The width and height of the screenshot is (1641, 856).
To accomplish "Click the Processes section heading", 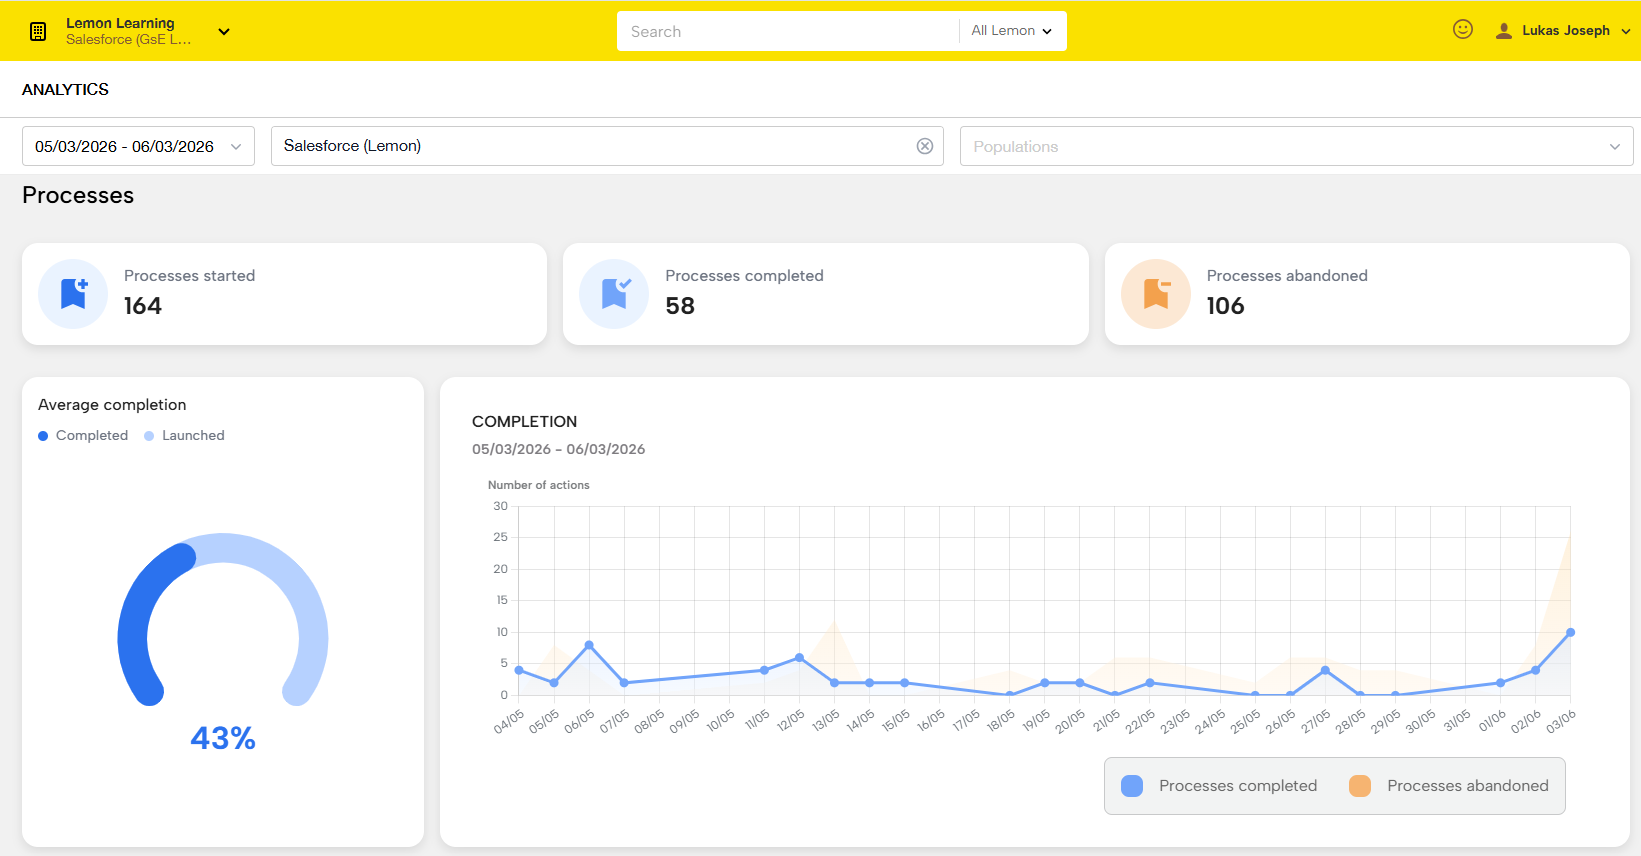I will 78,195.
